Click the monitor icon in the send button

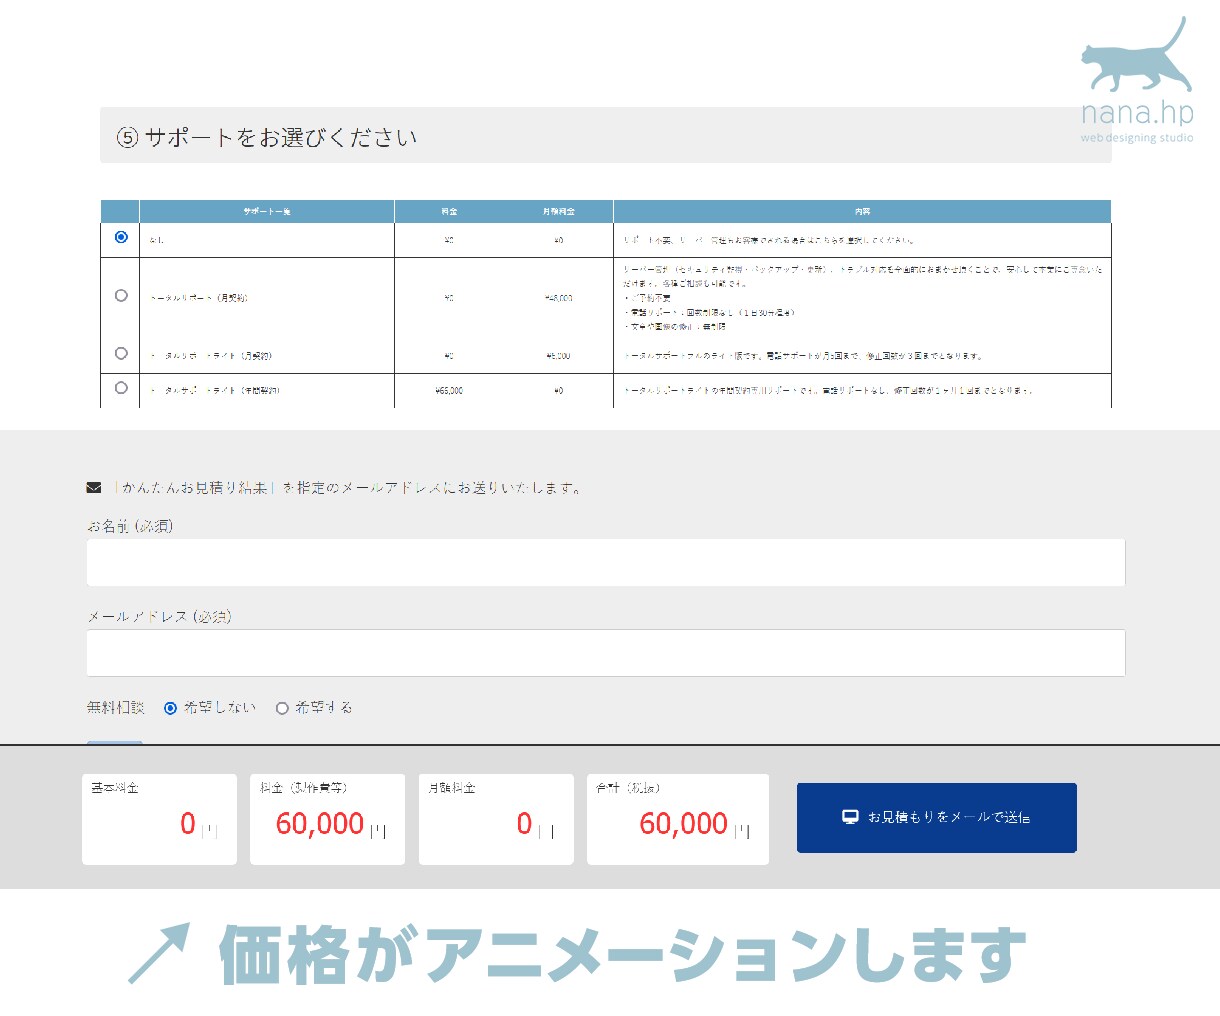[850, 817]
